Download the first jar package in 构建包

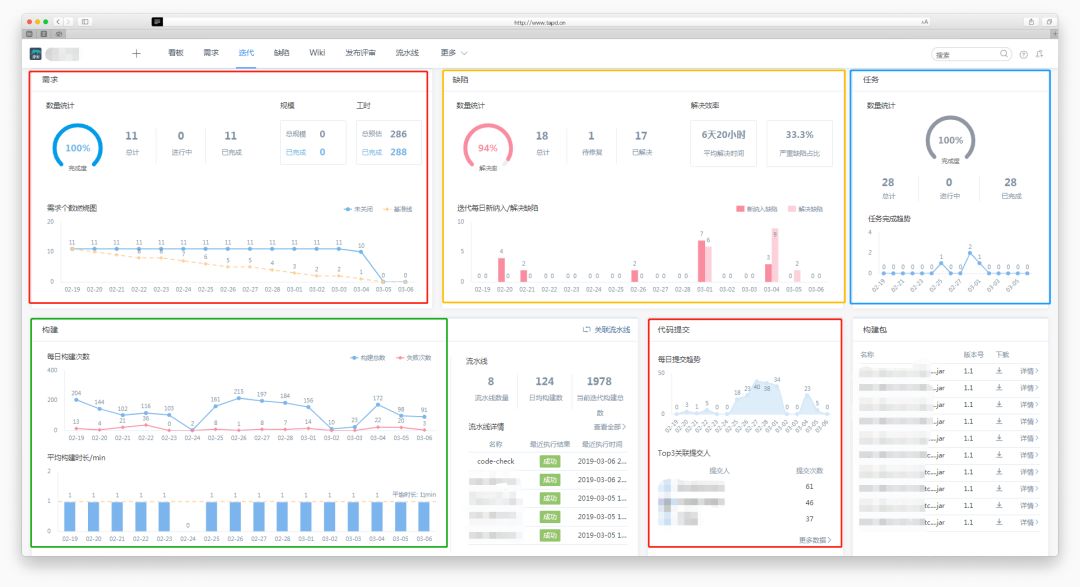999,371
